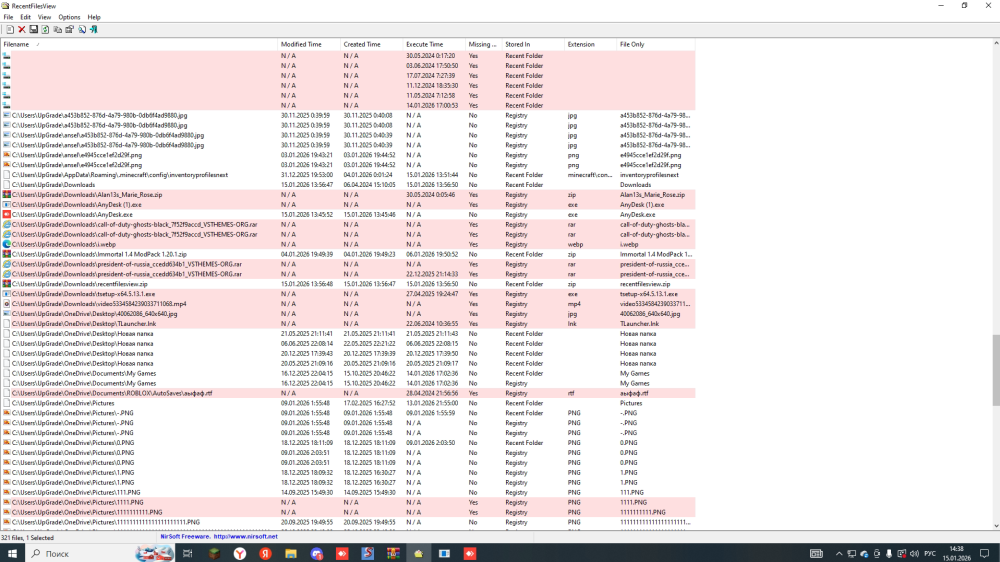Click the Open Selected File toolbar icon
Screen dimensions: 1000x562
click(x=10, y=29)
